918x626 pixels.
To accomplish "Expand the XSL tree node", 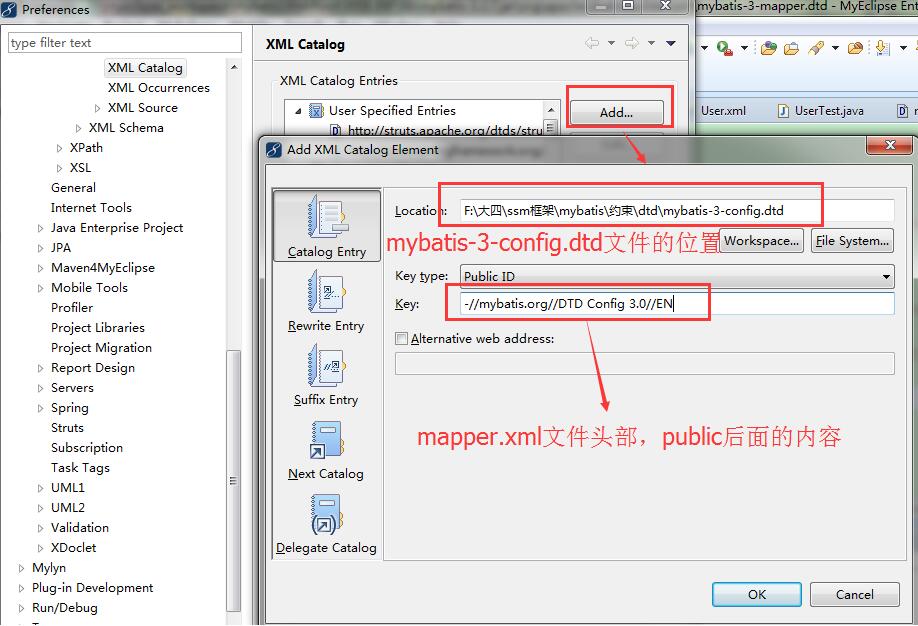I will coord(59,168).
